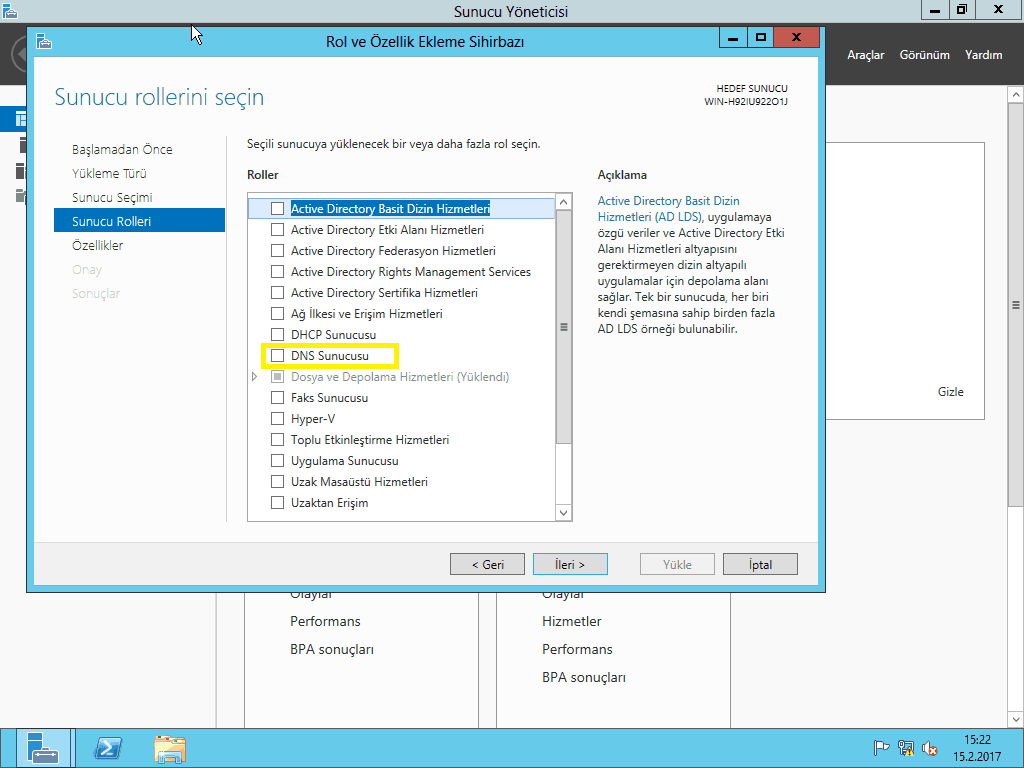
Task: Go to Başlamadan Önce step
Action: tap(122, 150)
